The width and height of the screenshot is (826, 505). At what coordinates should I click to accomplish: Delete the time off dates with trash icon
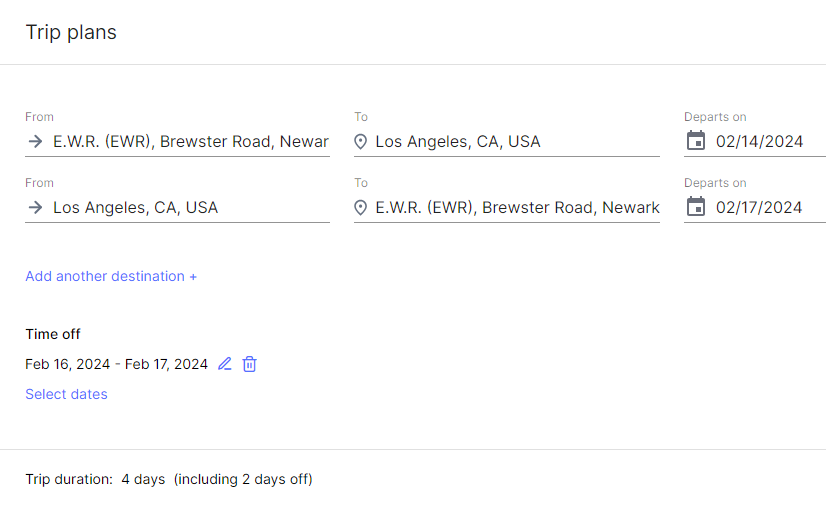click(x=249, y=364)
